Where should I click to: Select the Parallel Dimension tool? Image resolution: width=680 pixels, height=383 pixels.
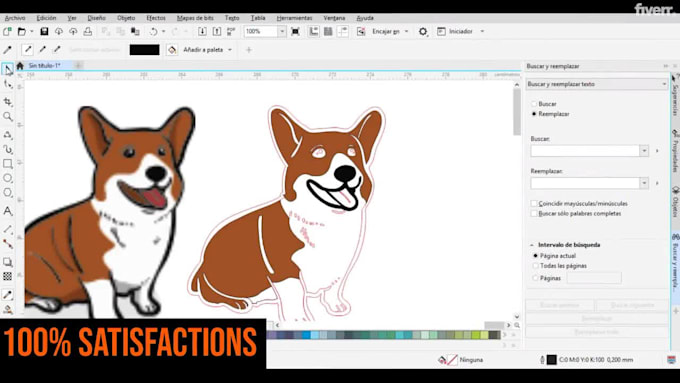[x=7, y=229]
